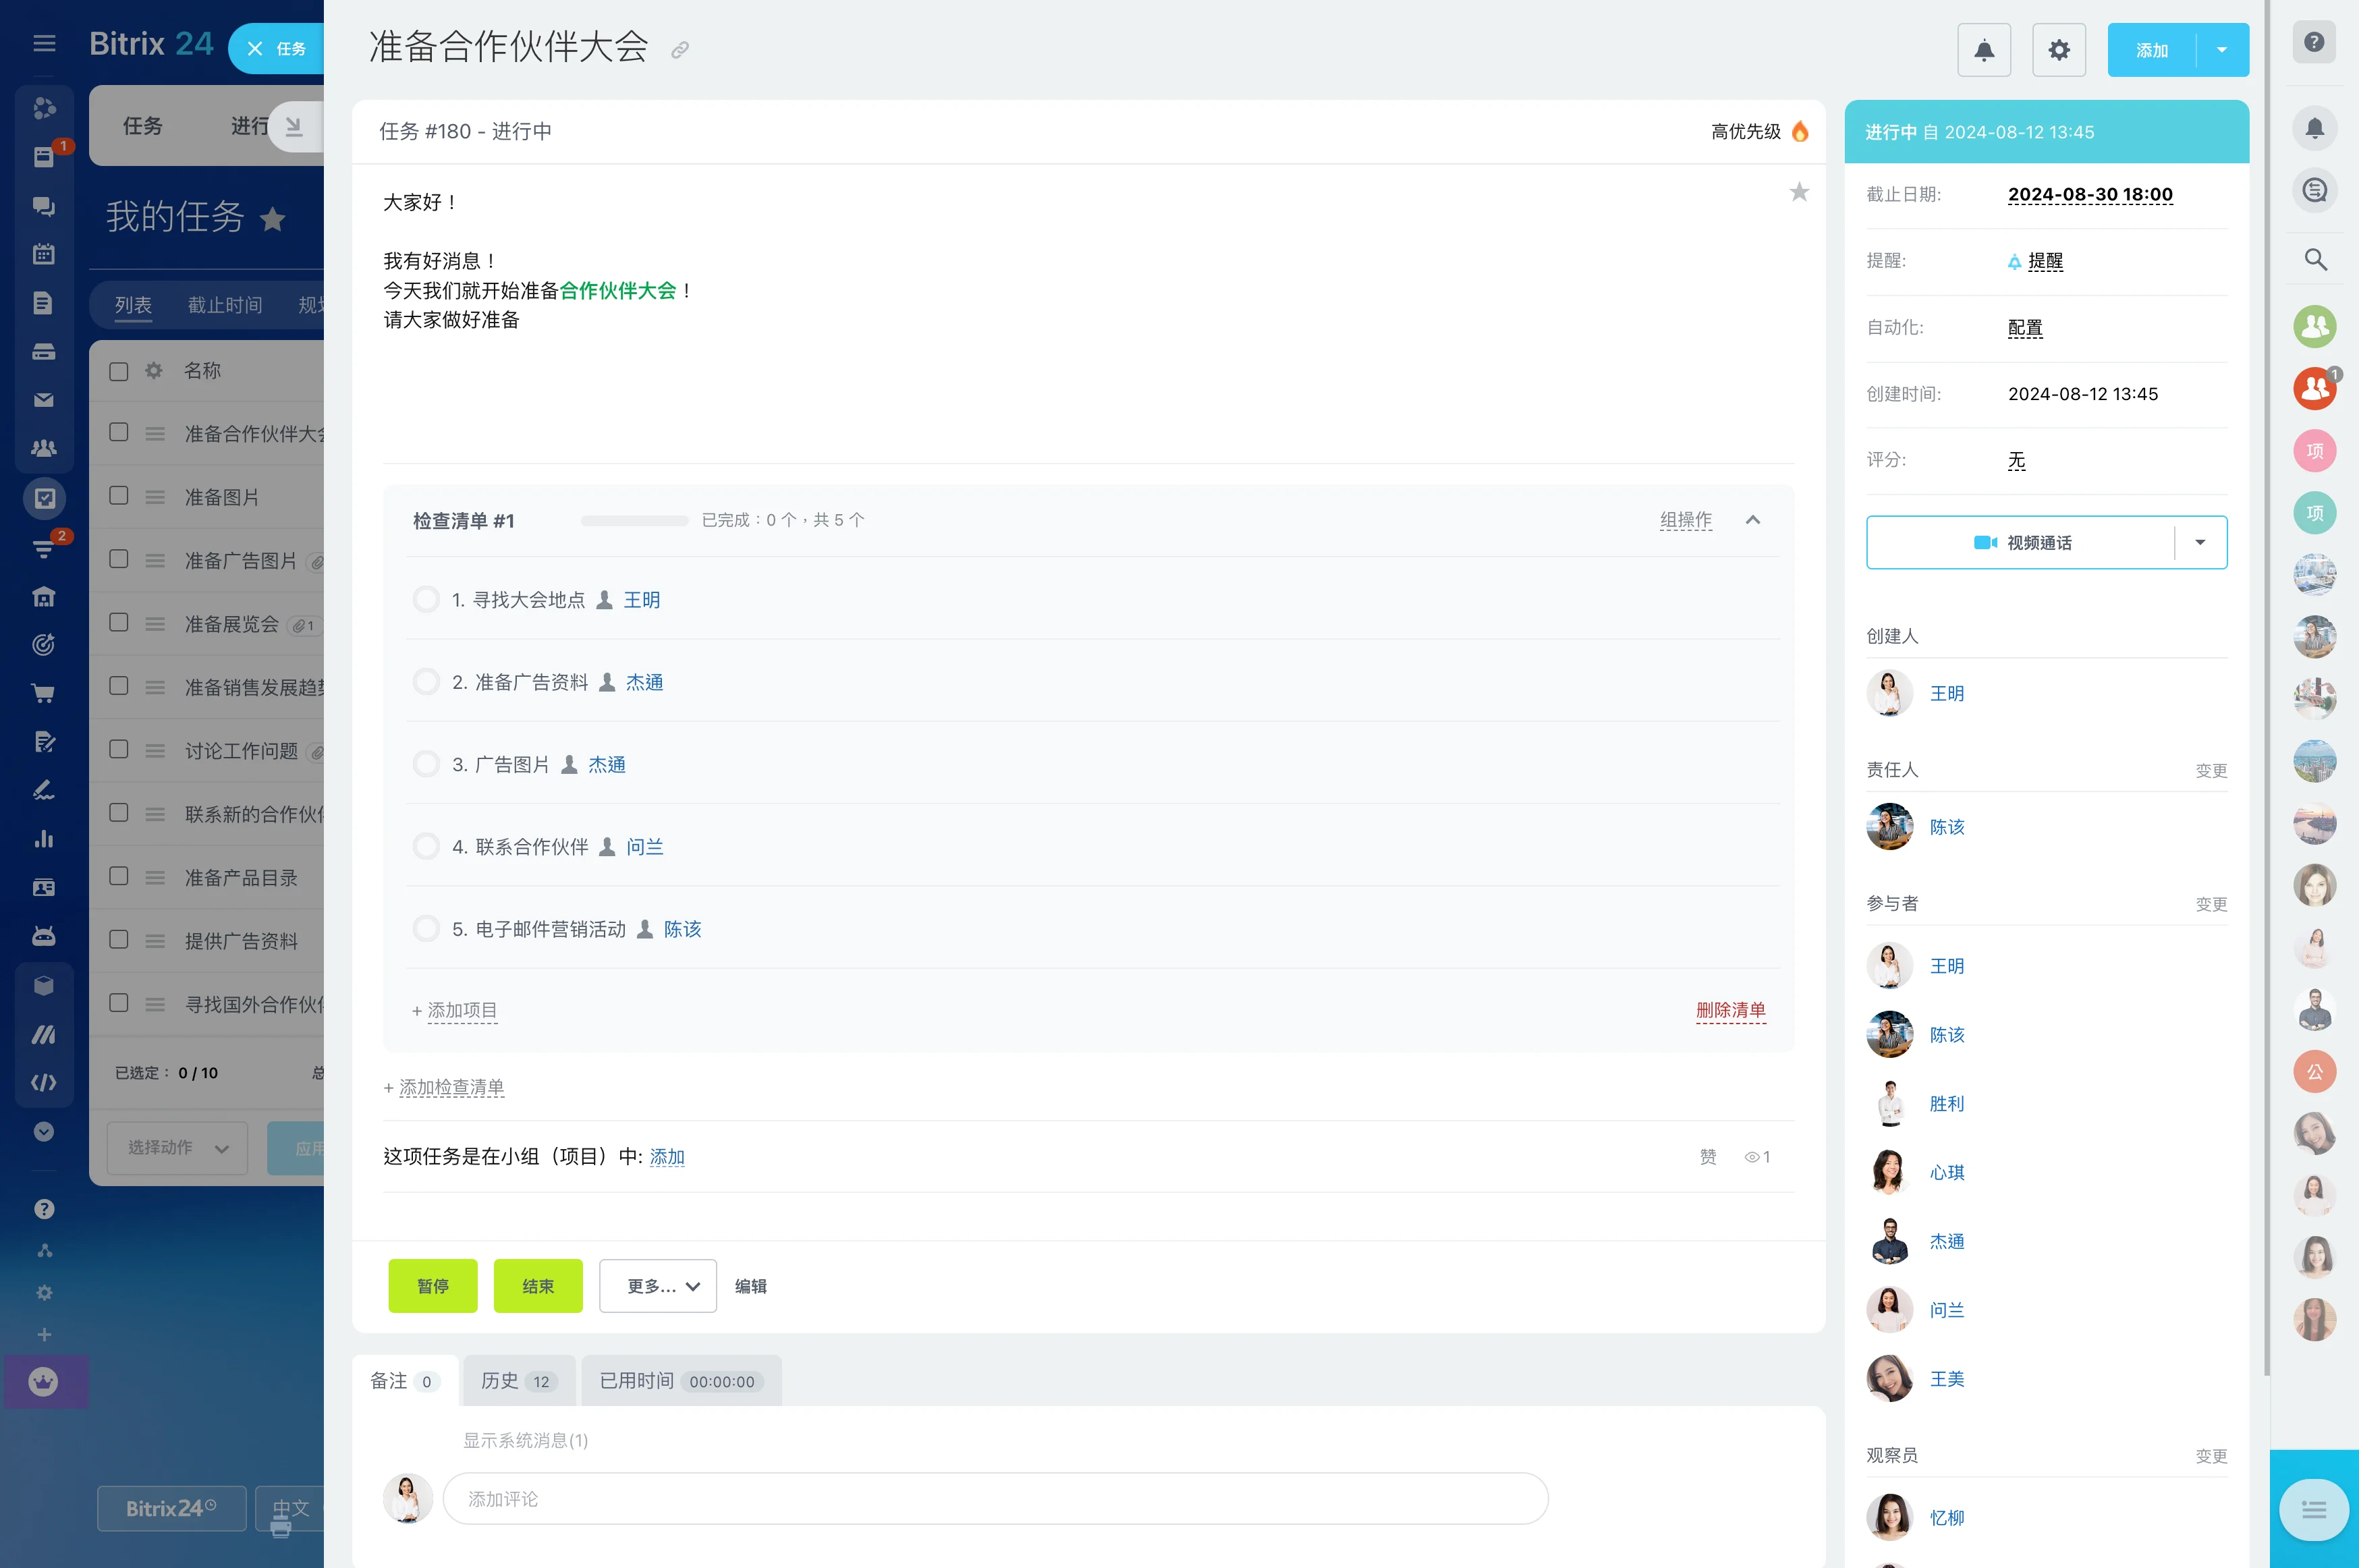
Task: Open tasks checkmark icon in left sidebar
Action: [x=44, y=498]
